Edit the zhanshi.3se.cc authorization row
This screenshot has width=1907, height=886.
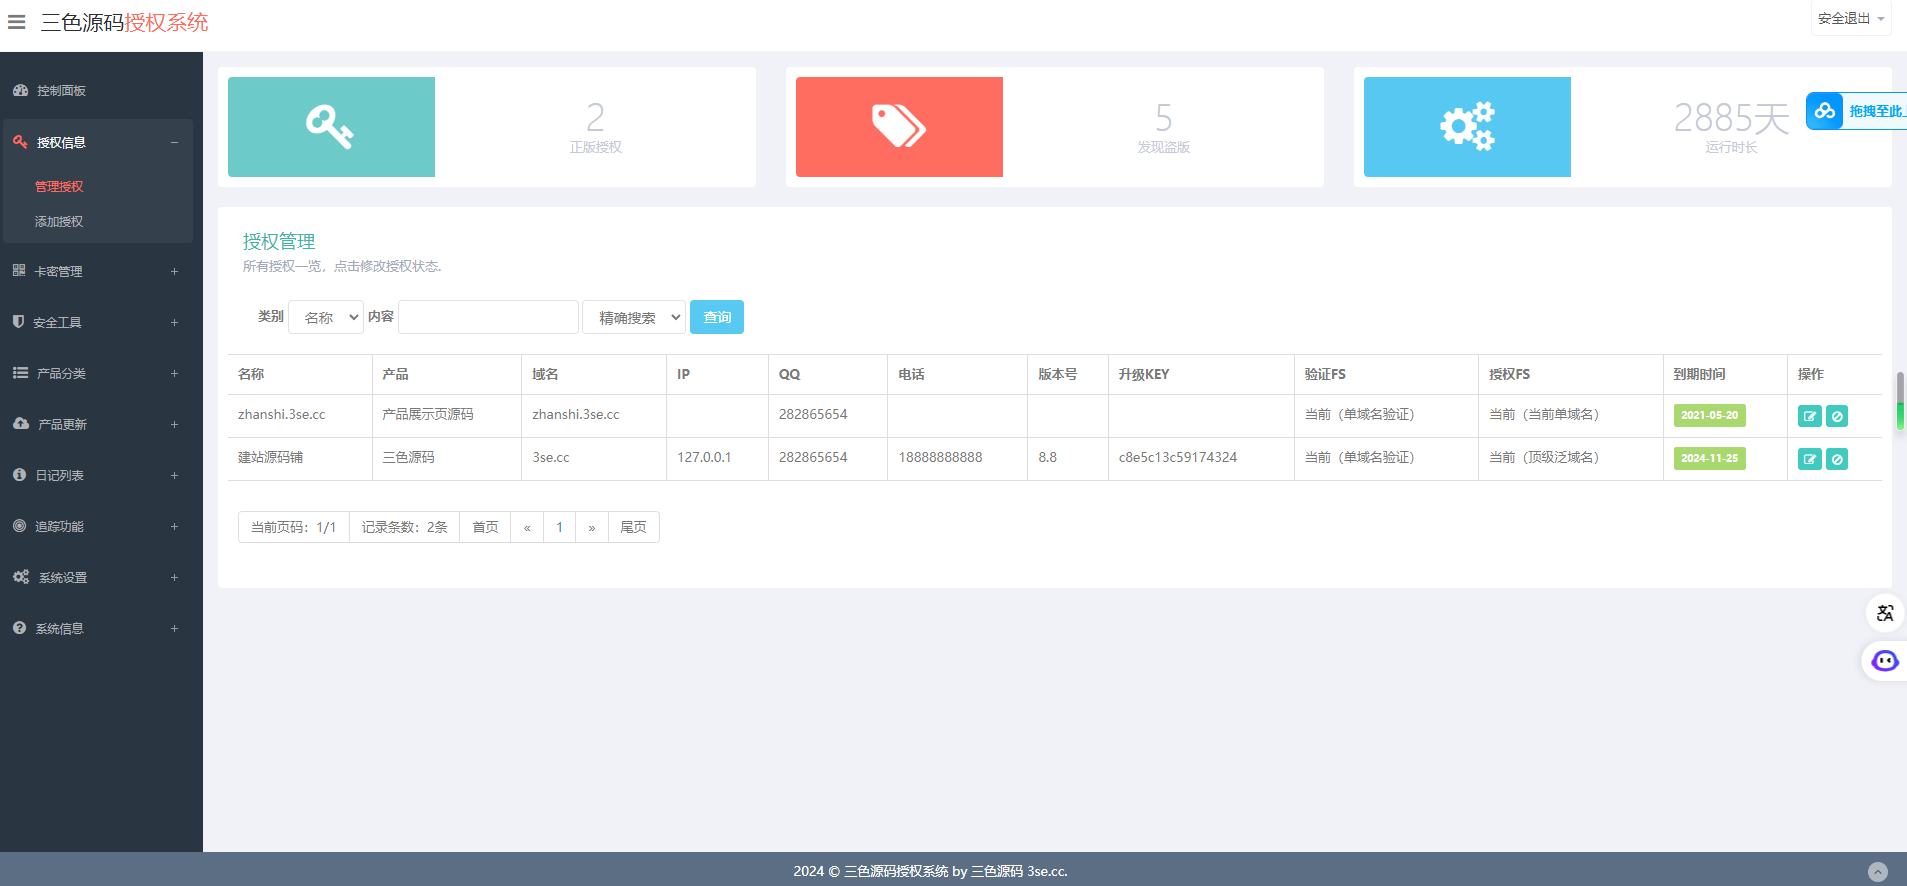(x=1810, y=416)
